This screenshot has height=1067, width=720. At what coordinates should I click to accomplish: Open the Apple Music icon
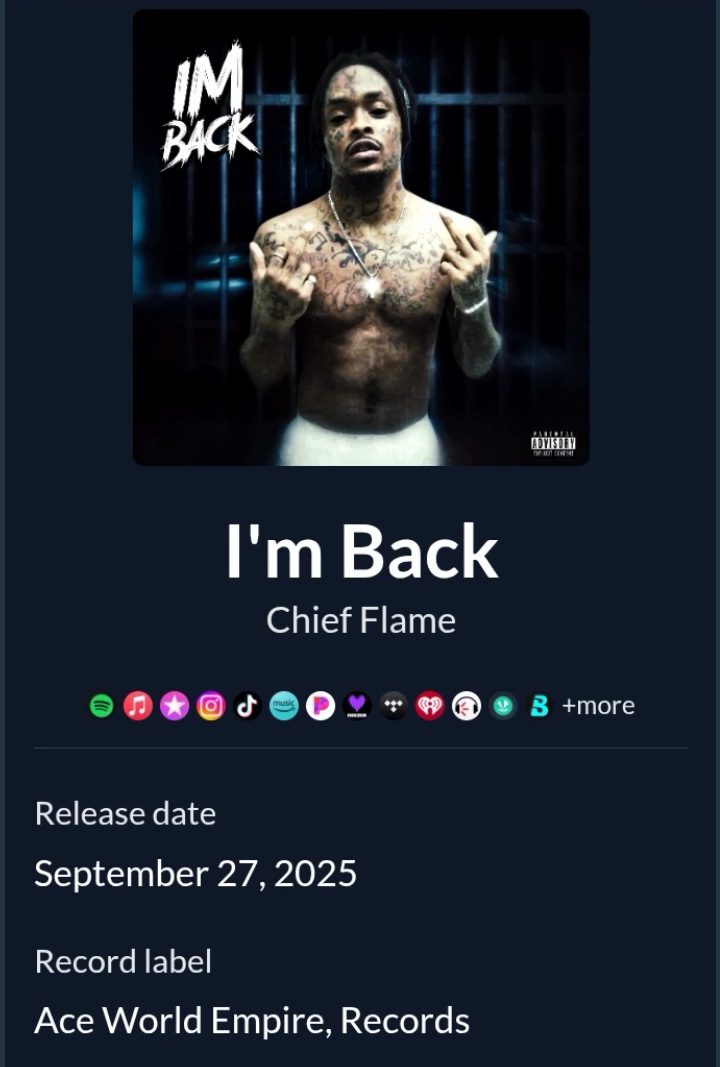(138, 706)
